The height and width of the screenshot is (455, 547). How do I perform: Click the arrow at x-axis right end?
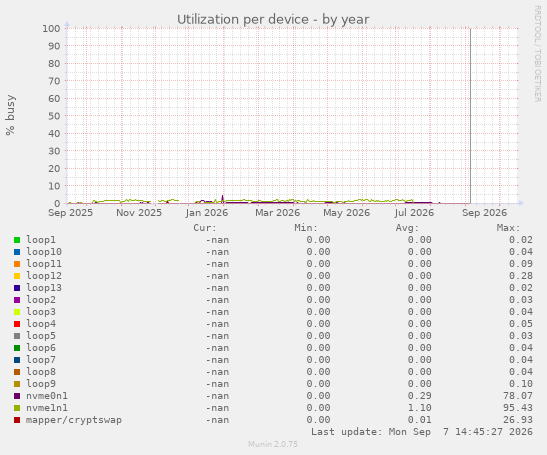click(x=521, y=203)
